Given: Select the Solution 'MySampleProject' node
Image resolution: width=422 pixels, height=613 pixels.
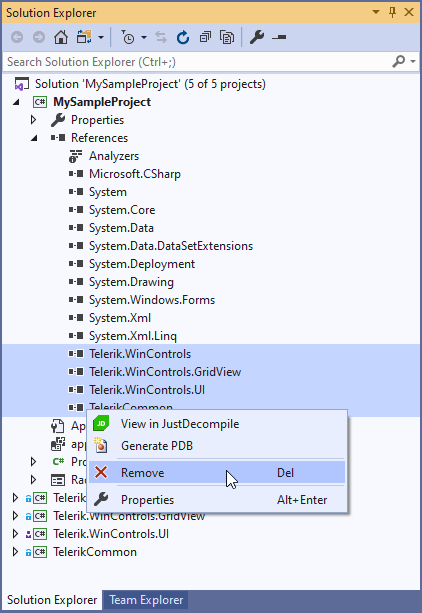Looking at the screenshot, I should pyautogui.click(x=150, y=84).
